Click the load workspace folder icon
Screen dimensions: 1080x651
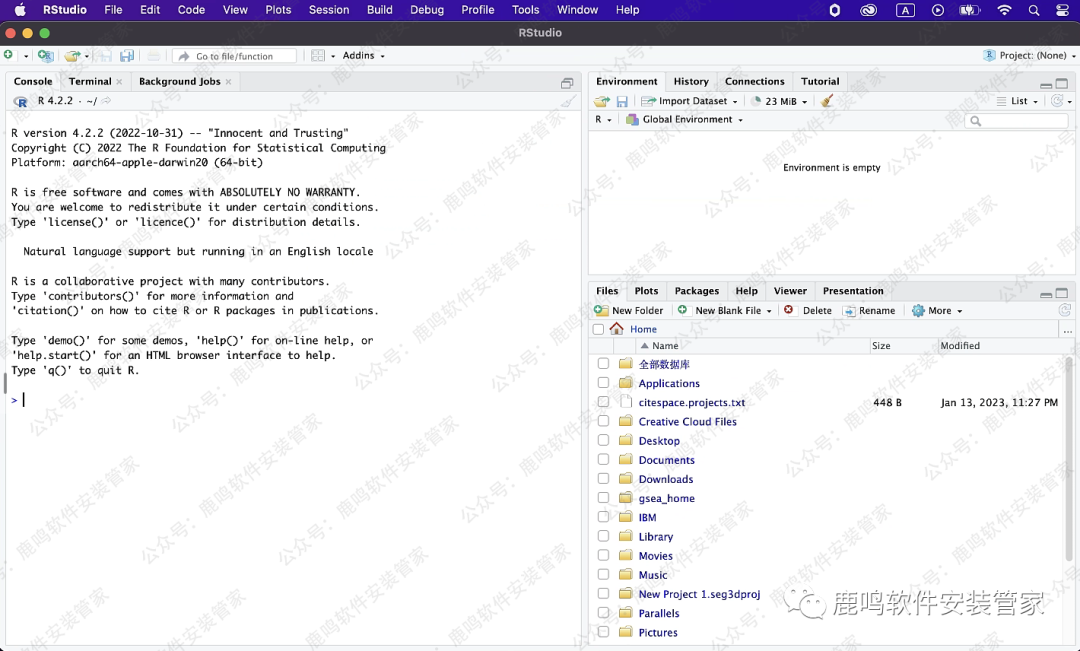coord(601,101)
